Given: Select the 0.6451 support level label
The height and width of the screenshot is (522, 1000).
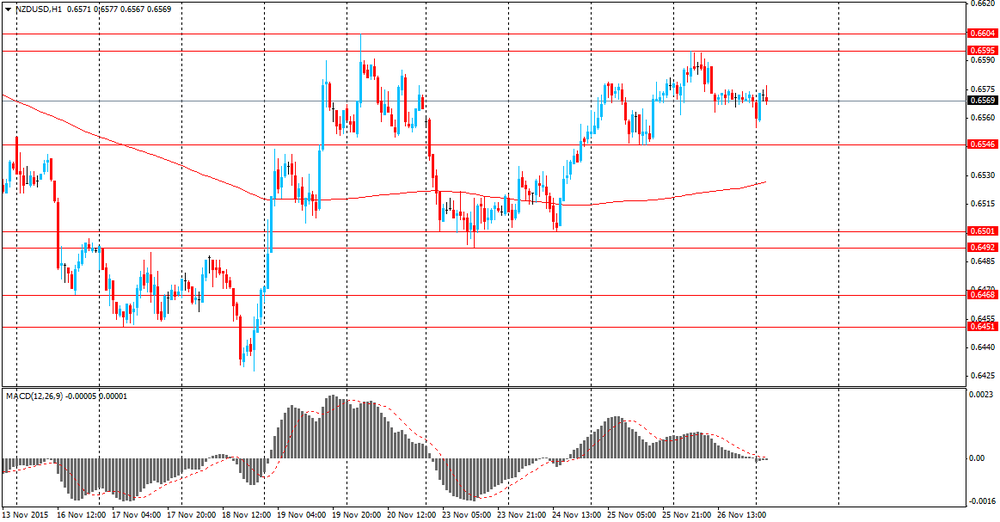Looking at the screenshot, I should coord(982,327).
